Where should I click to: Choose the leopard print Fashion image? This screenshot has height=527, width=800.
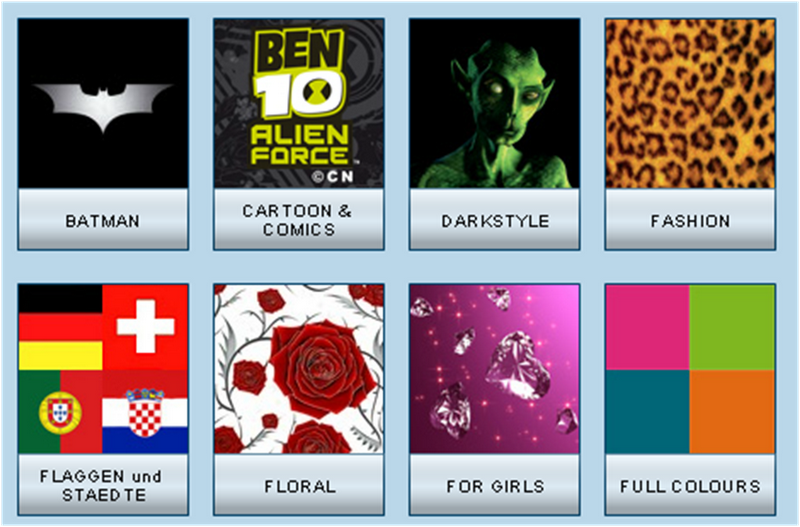pos(690,104)
